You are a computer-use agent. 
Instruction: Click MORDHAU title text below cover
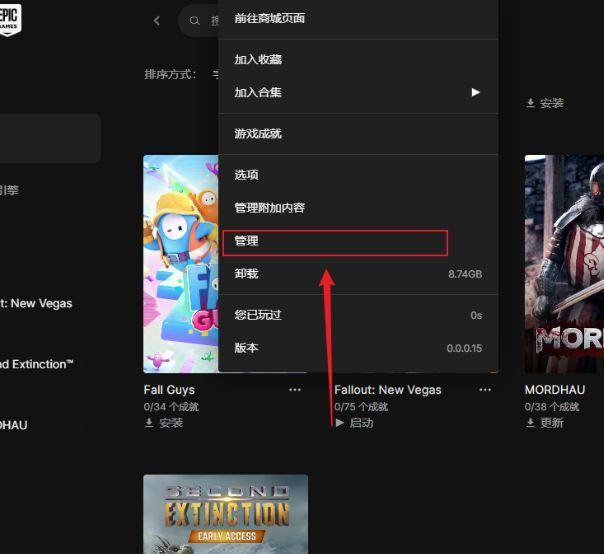coord(555,390)
